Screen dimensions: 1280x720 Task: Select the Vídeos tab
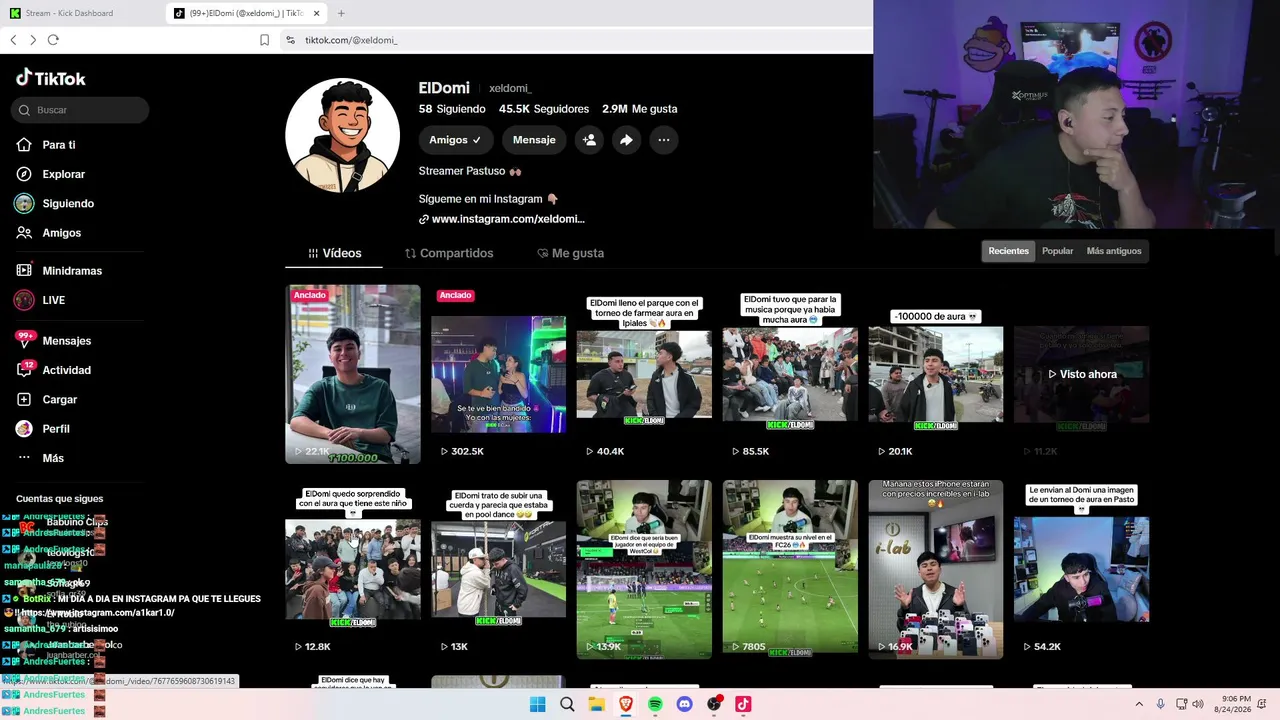(x=334, y=253)
